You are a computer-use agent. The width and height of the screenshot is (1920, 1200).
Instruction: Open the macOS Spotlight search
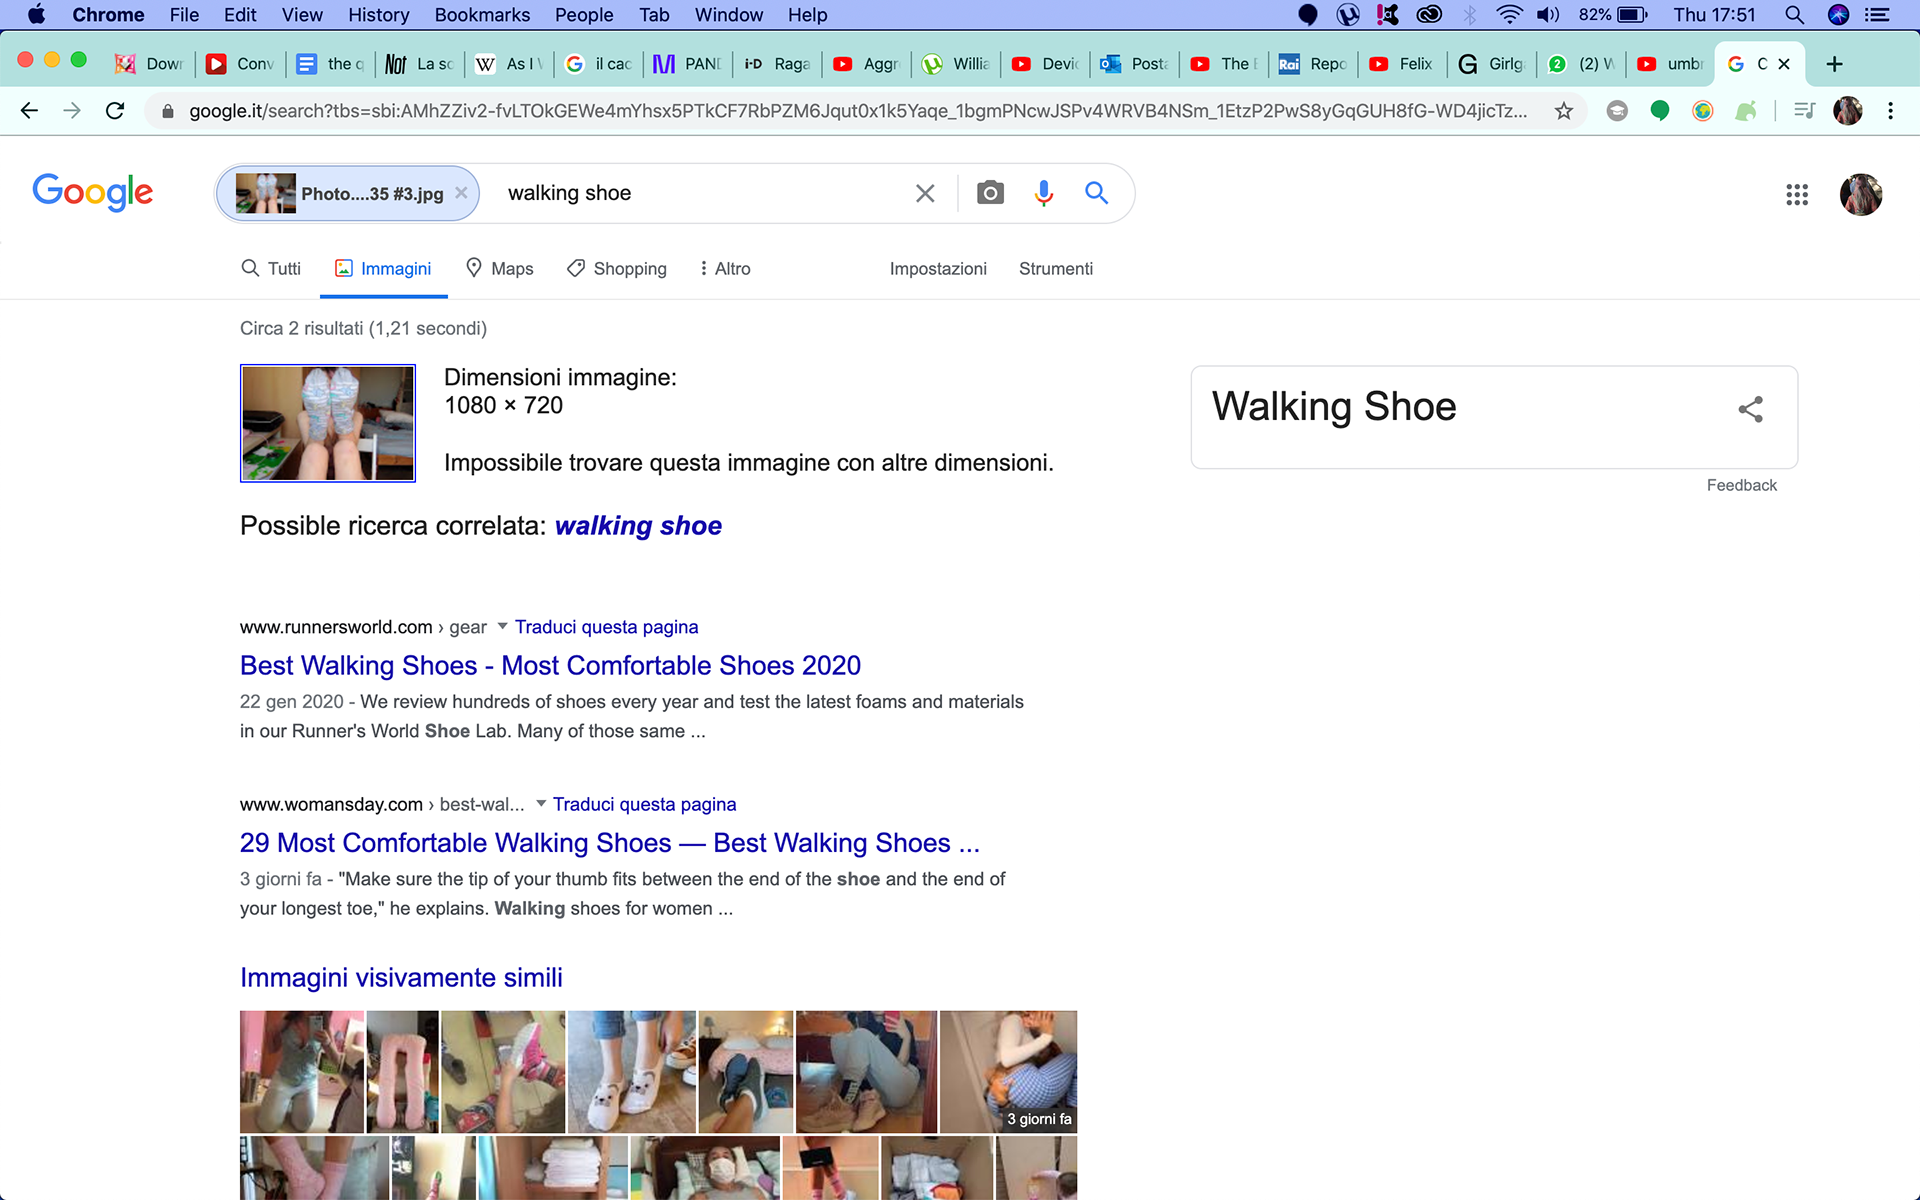click(x=1794, y=15)
